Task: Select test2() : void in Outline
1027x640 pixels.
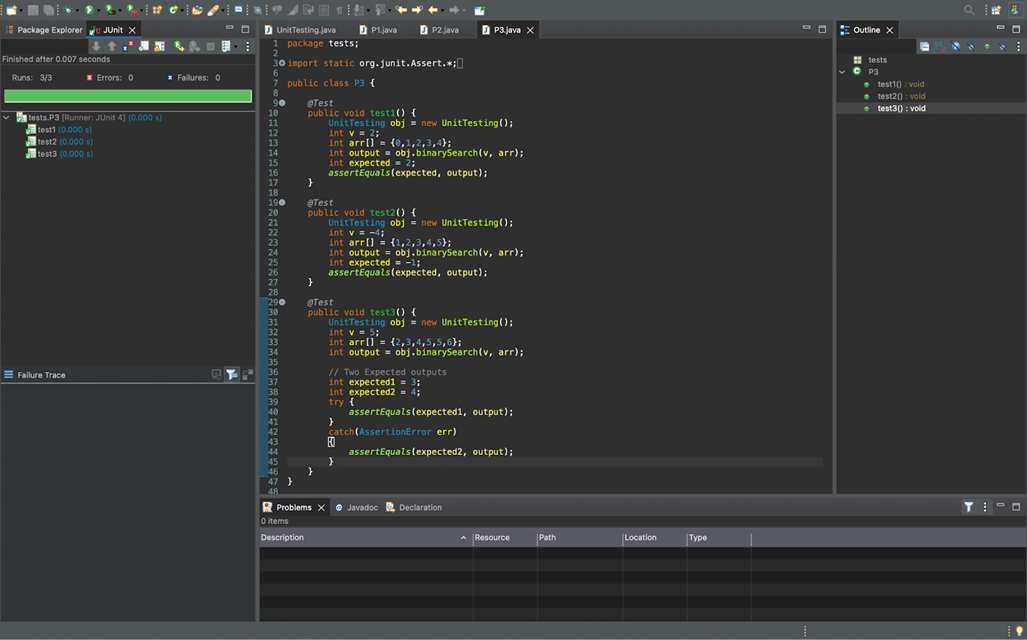Action: click(895, 96)
